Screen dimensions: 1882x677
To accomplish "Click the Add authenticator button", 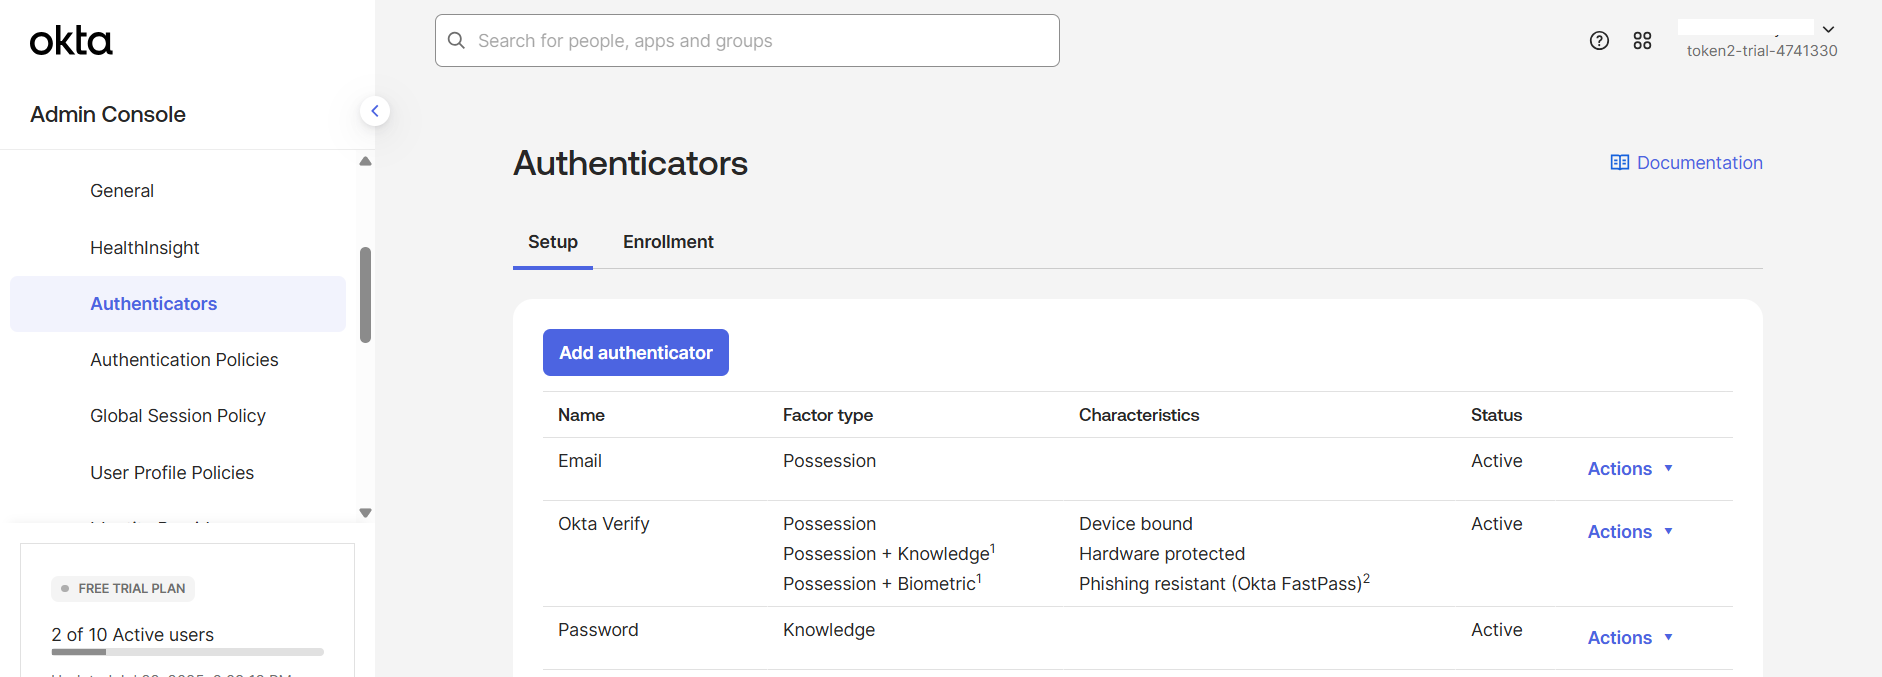I will 635,353.
